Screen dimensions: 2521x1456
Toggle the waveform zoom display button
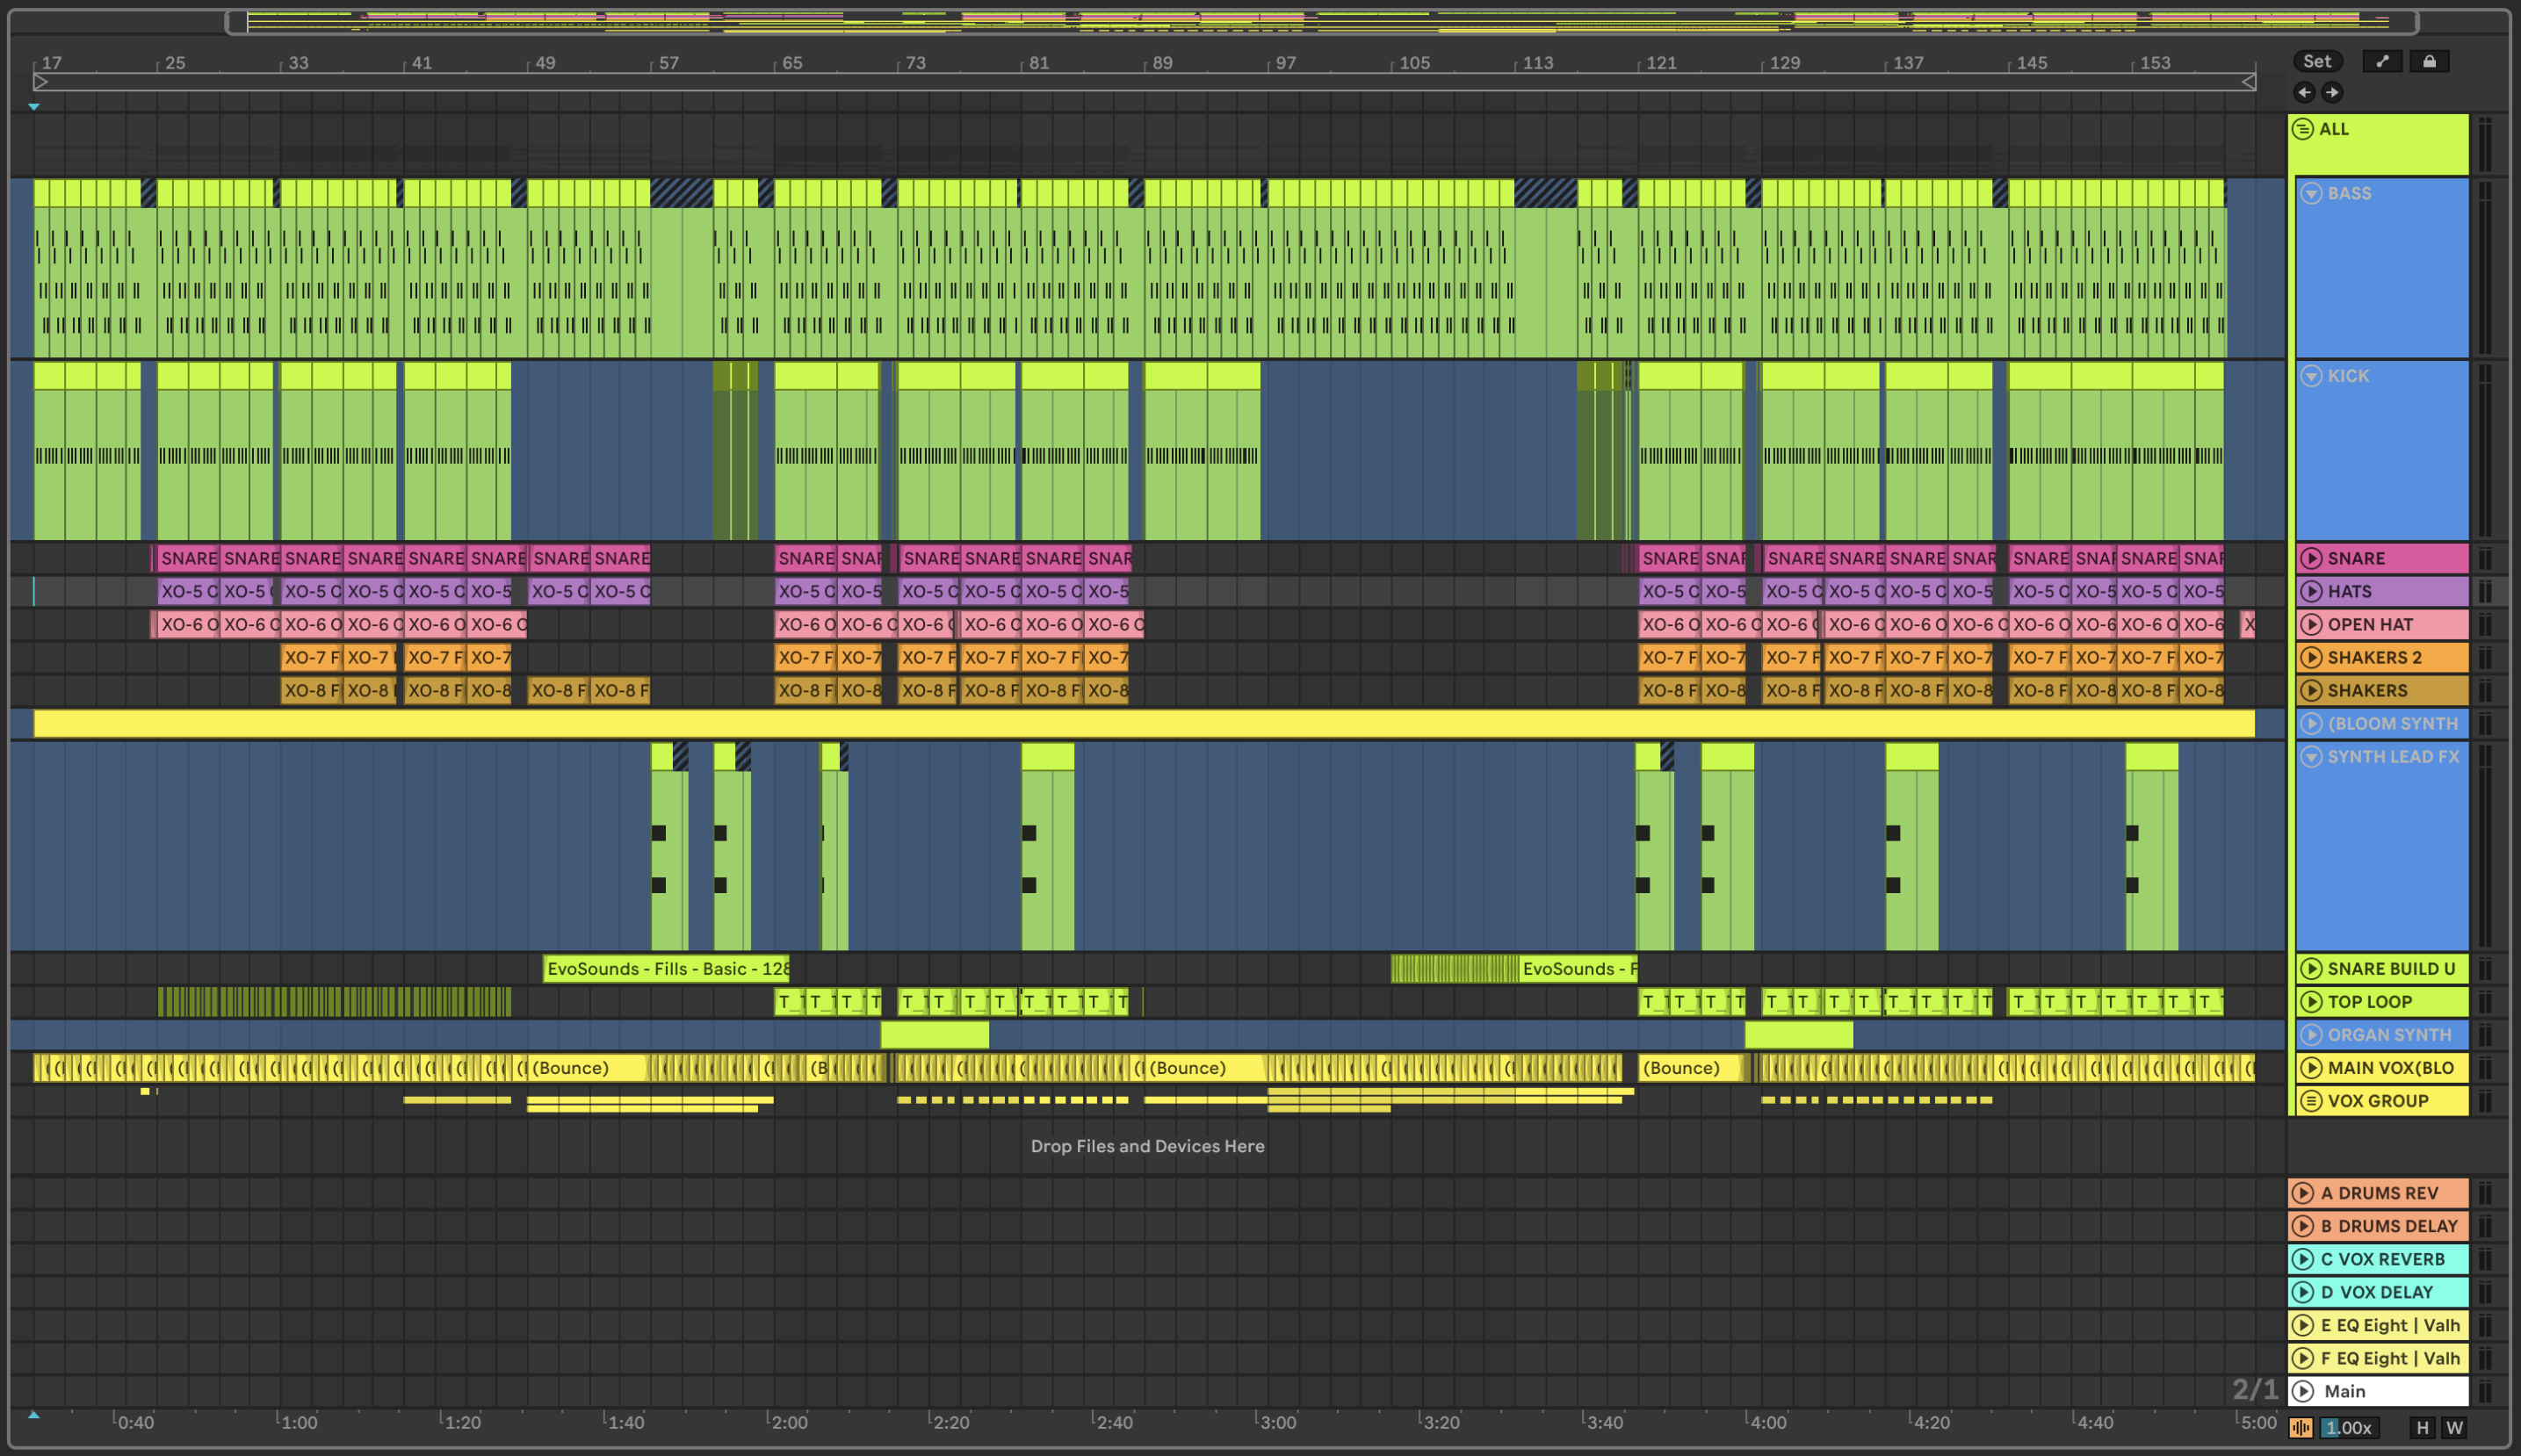(x=2301, y=1428)
